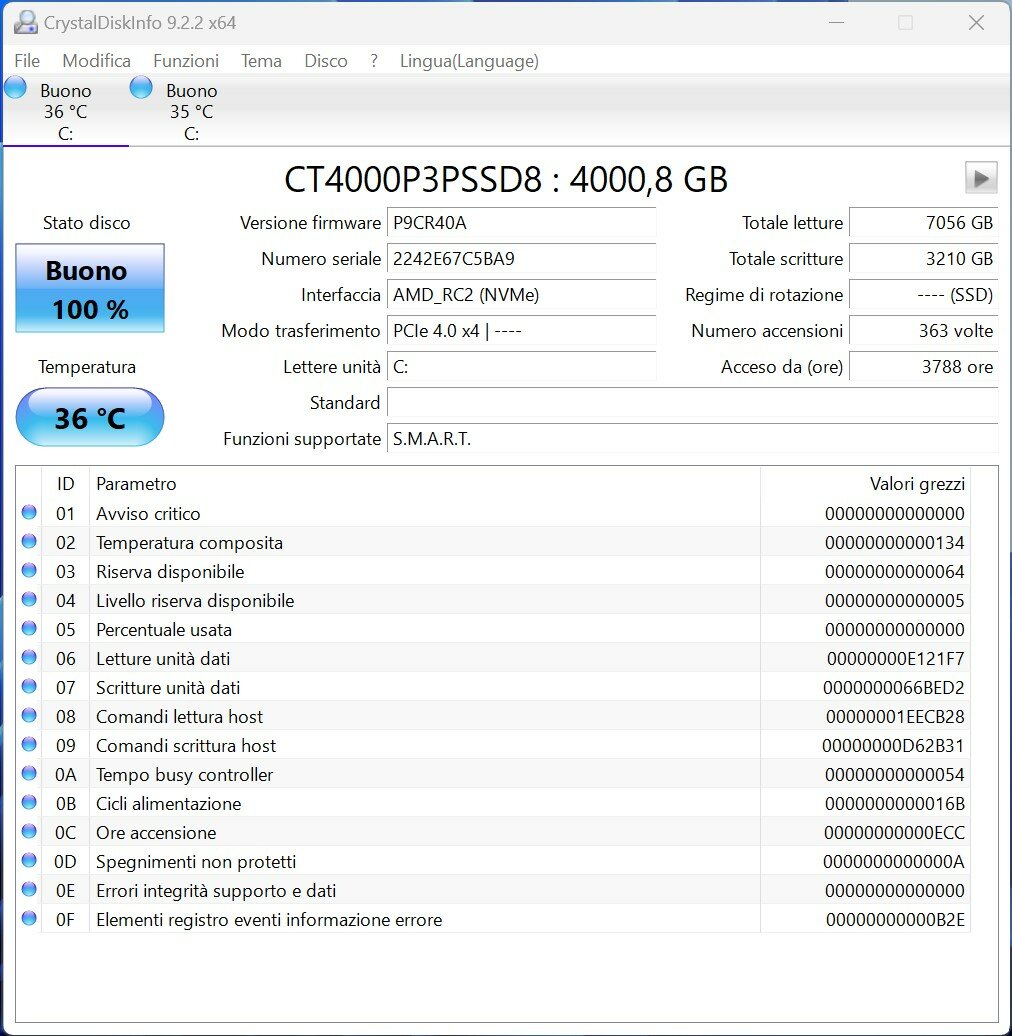1012x1036 pixels.
Task: Open the Modifica menu
Action: [x=96, y=61]
